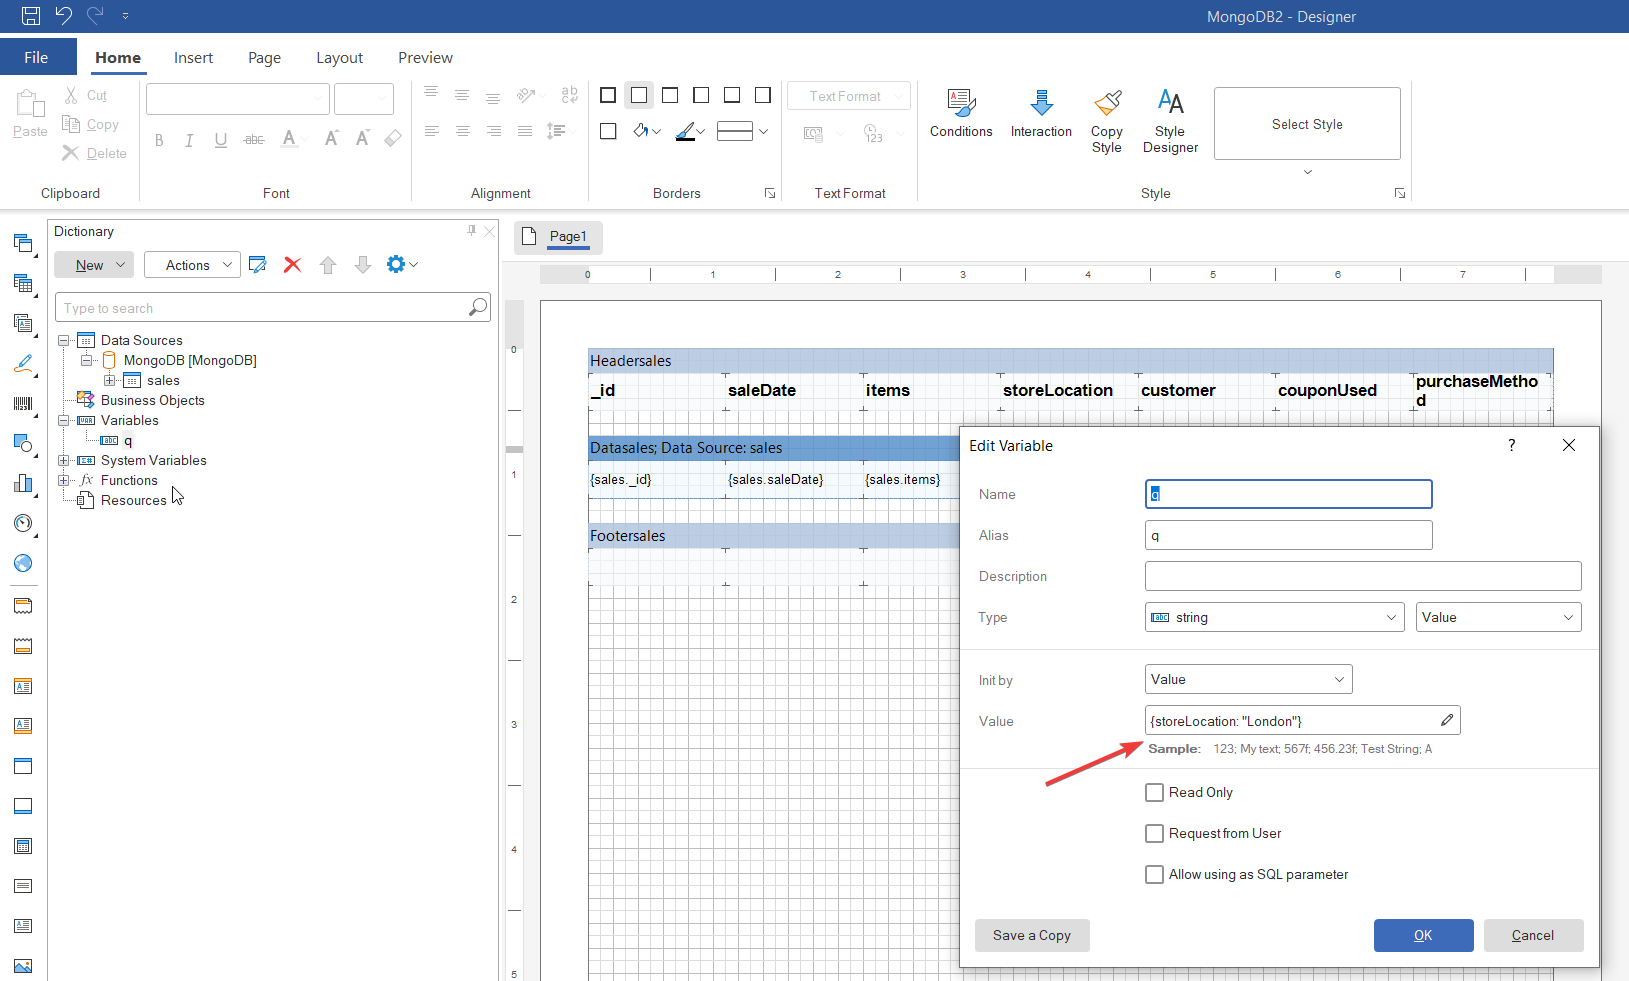The image size is (1629, 981).
Task: Pin the Dictionary panel
Action: point(472,231)
